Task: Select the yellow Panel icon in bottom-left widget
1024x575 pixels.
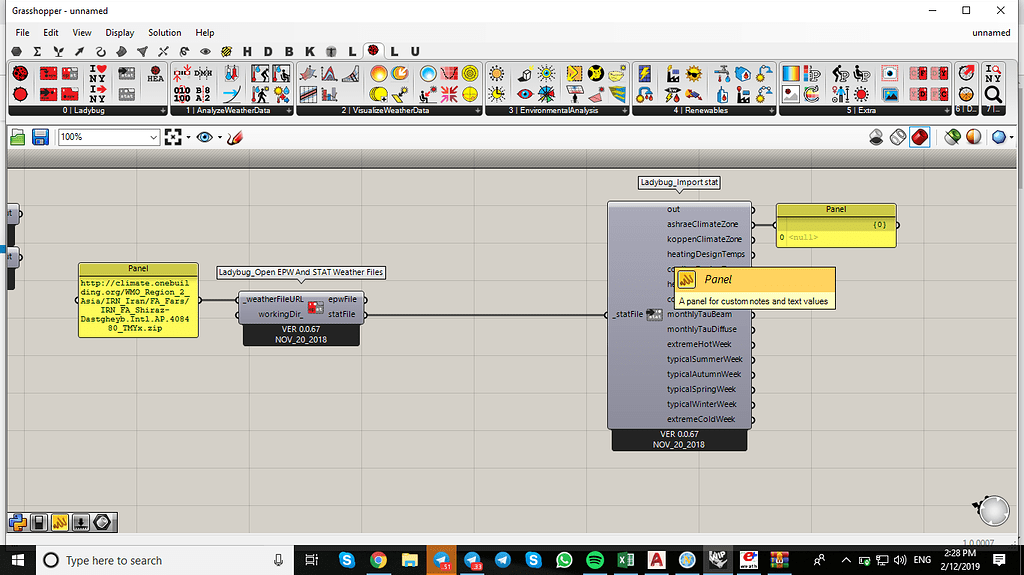Action: click(59, 522)
